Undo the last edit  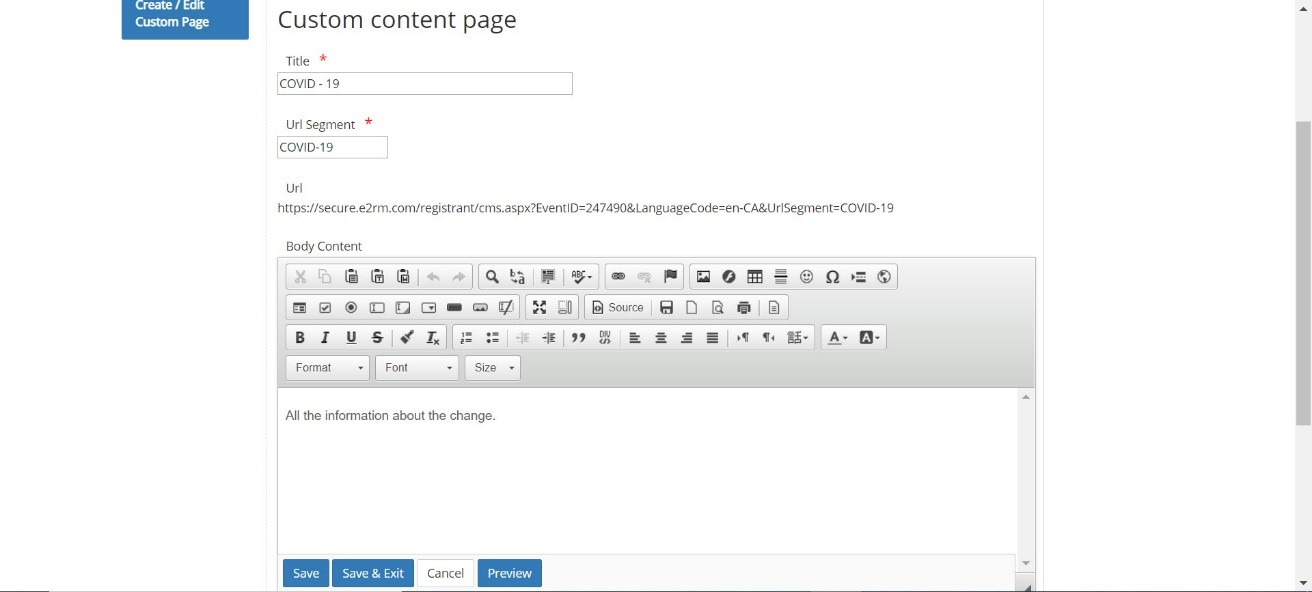click(x=433, y=277)
